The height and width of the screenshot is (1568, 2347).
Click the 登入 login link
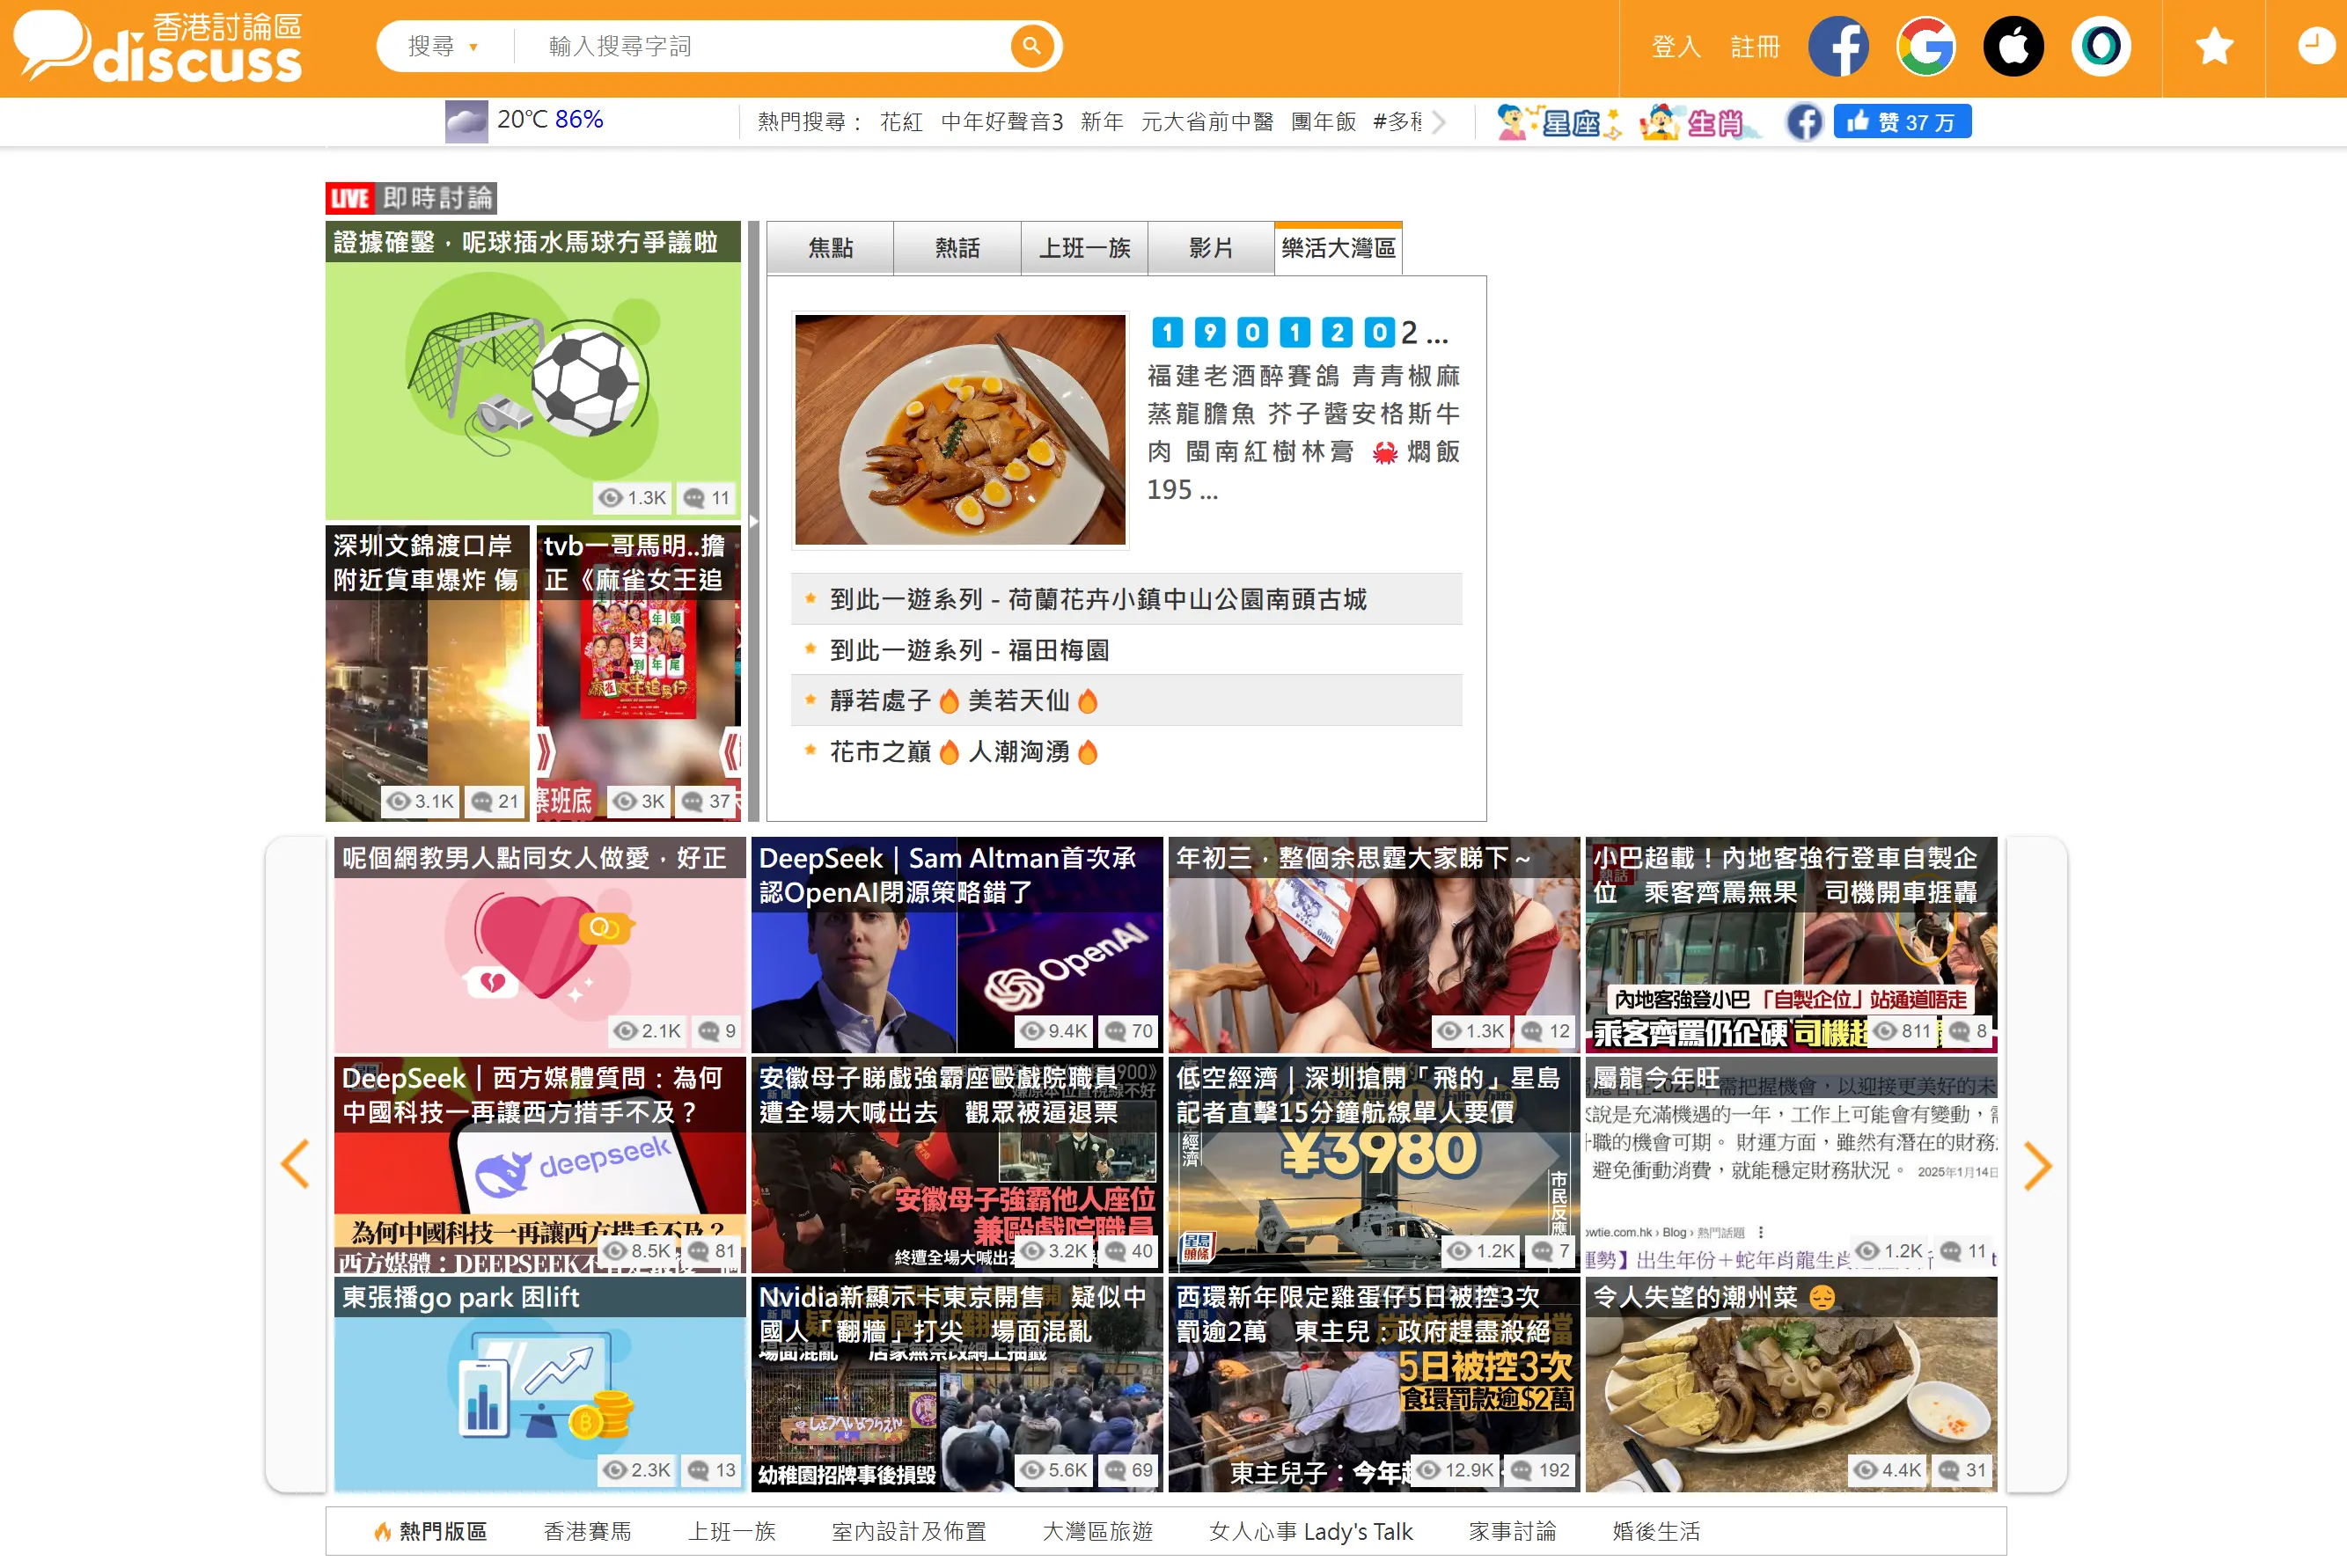tap(1675, 46)
